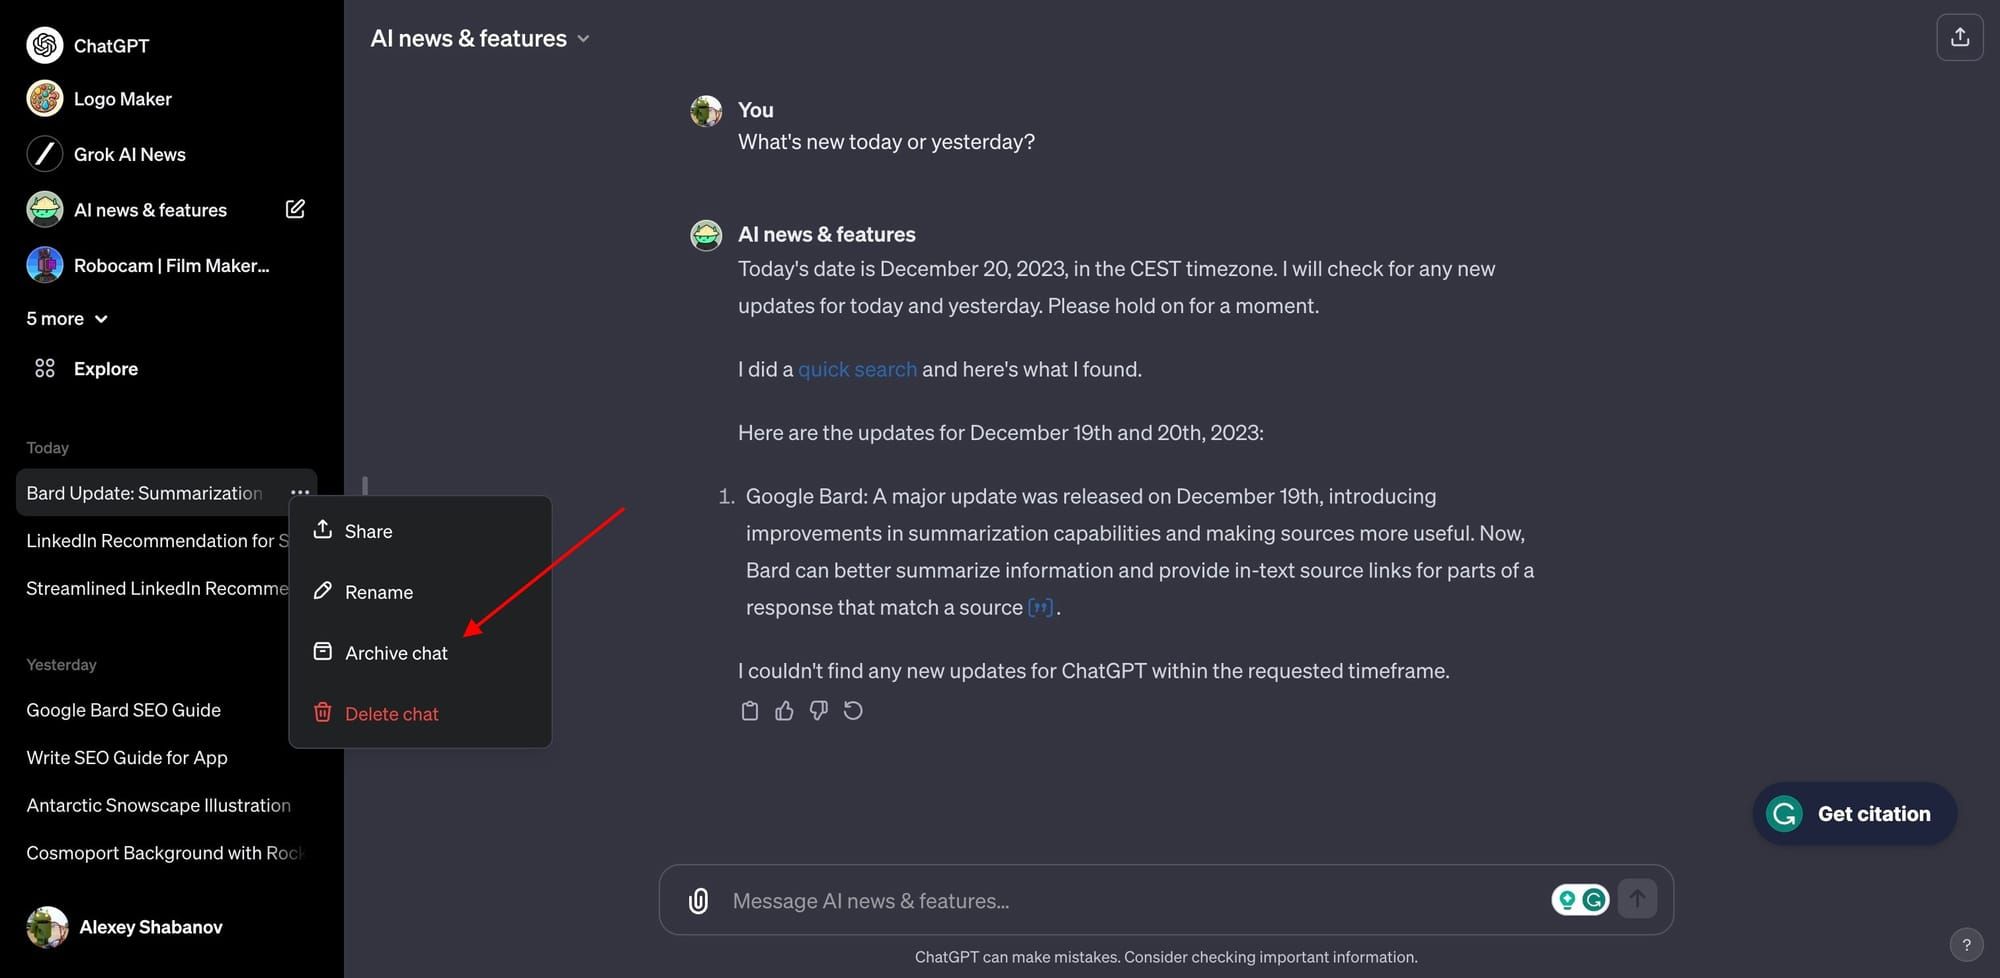Attach a file using the paperclip
Screen dimensions: 2000x978
697,900
